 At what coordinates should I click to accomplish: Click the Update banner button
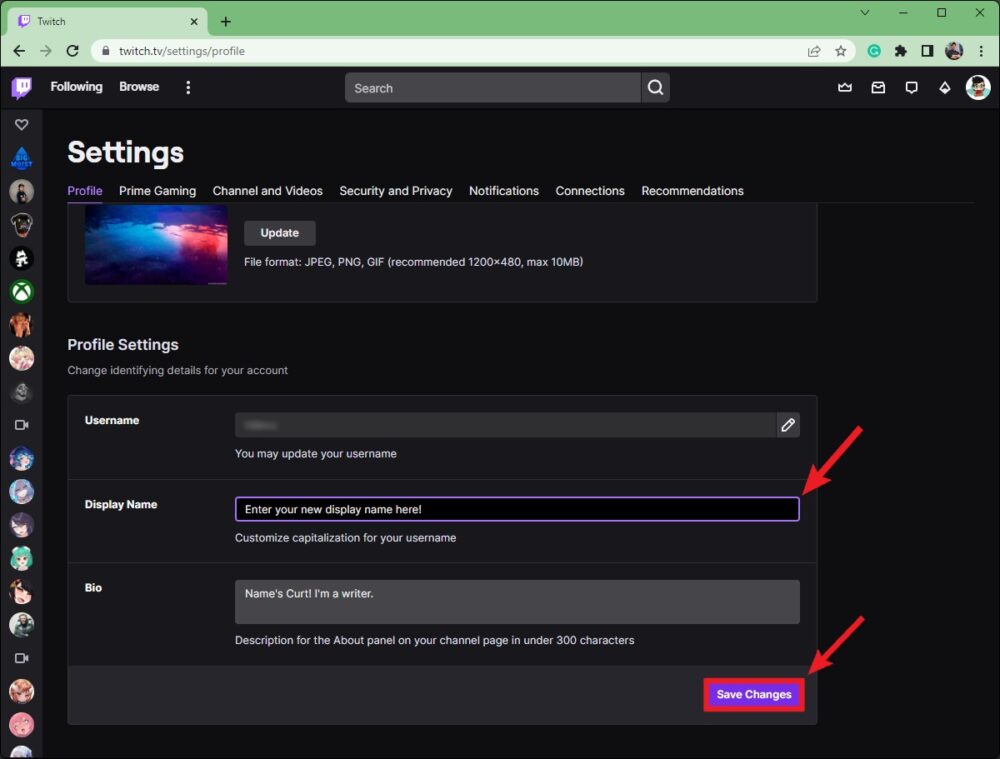(279, 233)
